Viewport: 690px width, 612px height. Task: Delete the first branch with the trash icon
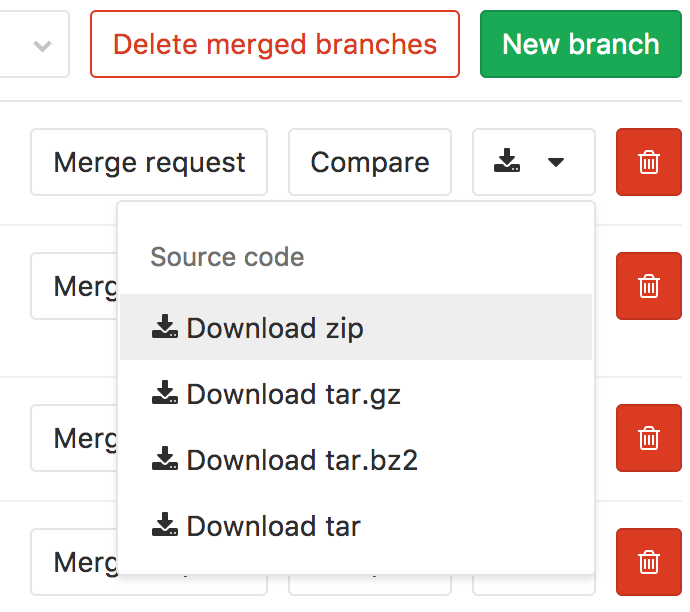pos(649,162)
